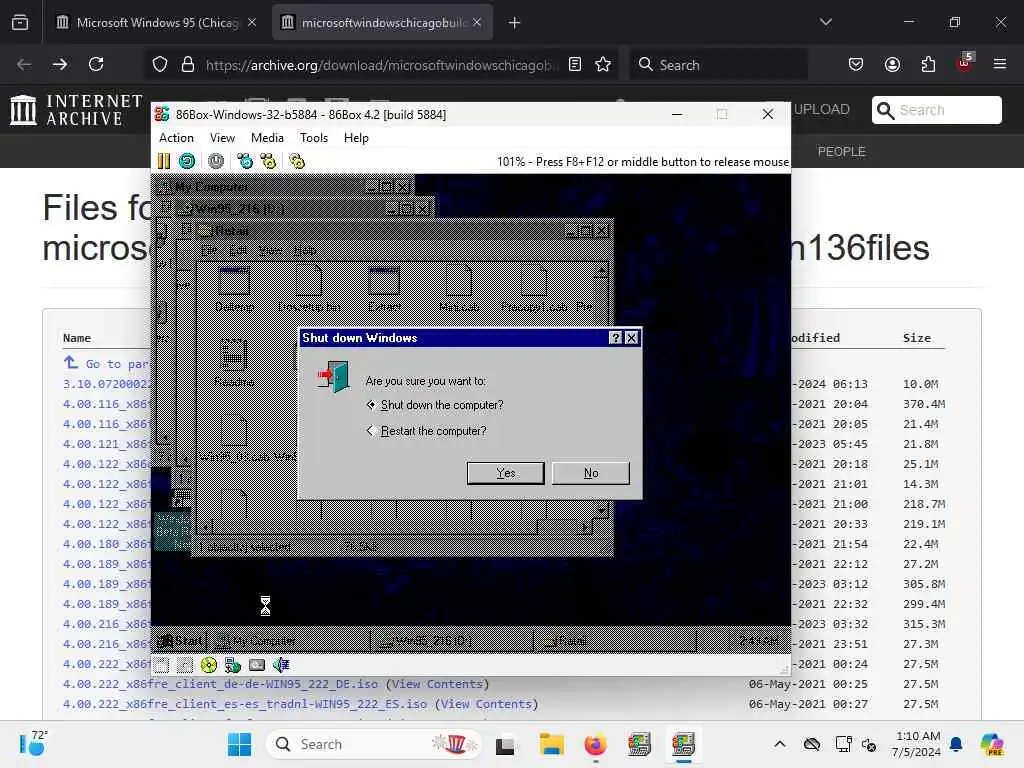Click Firefox icon on Windows taskbar
This screenshot has height=768, width=1024.
pyautogui.click(x=595, y=744)
